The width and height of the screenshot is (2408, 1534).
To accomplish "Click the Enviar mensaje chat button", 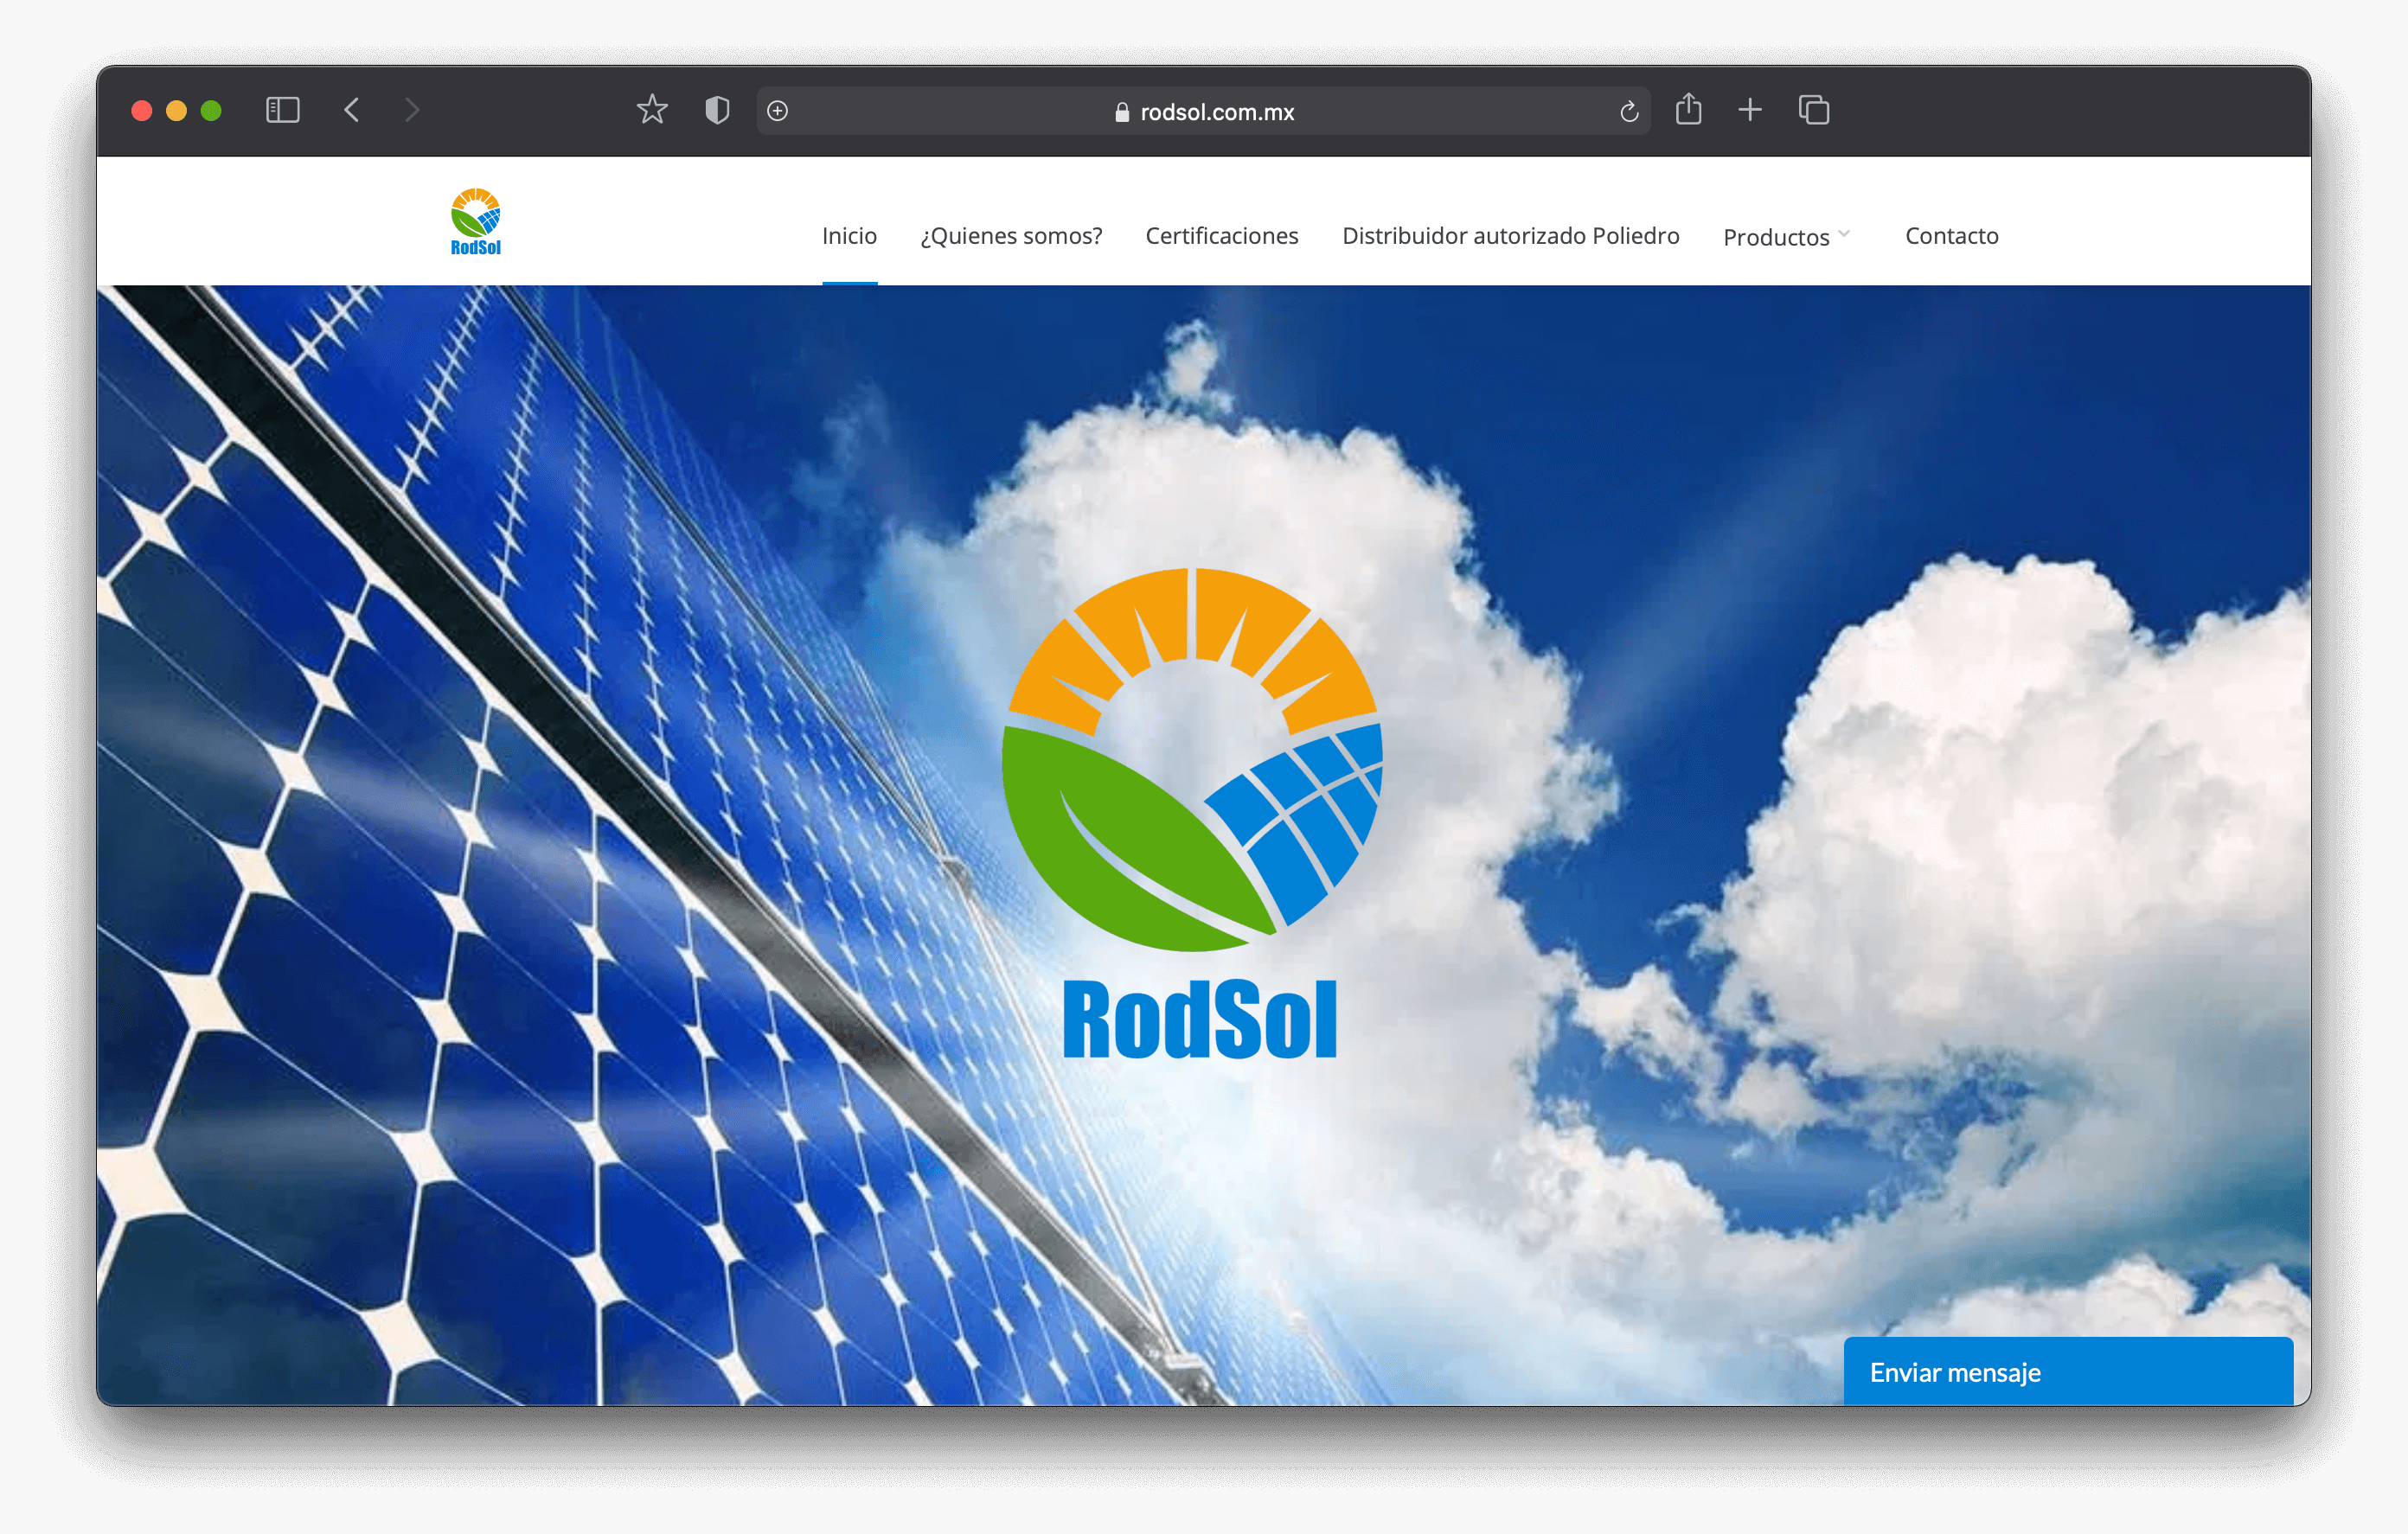I will (x=2068, y=1371).
